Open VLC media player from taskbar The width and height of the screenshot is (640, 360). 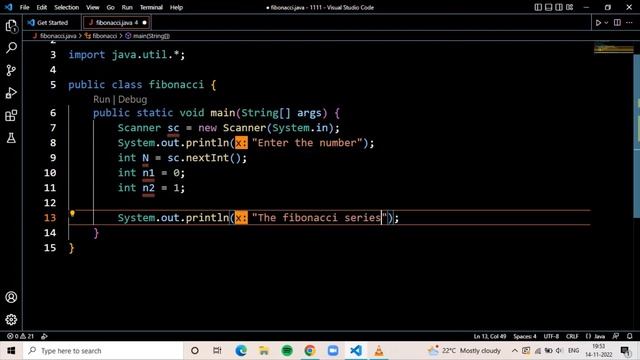coord(379,351)
